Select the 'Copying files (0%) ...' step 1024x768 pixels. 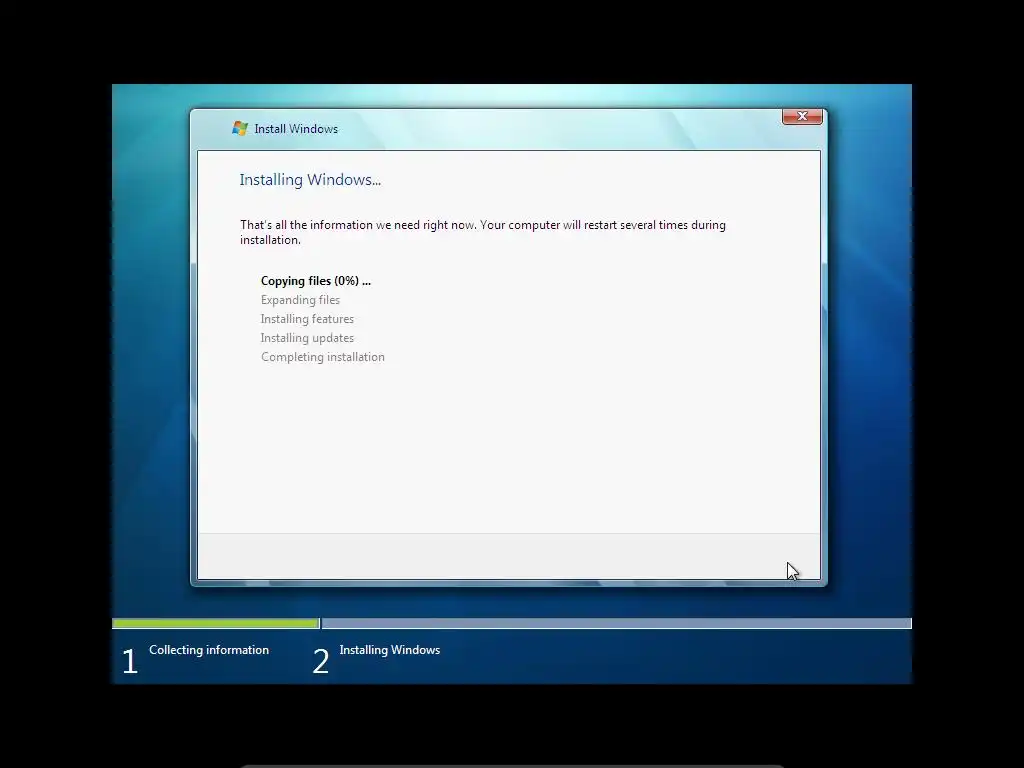point(315,281)
